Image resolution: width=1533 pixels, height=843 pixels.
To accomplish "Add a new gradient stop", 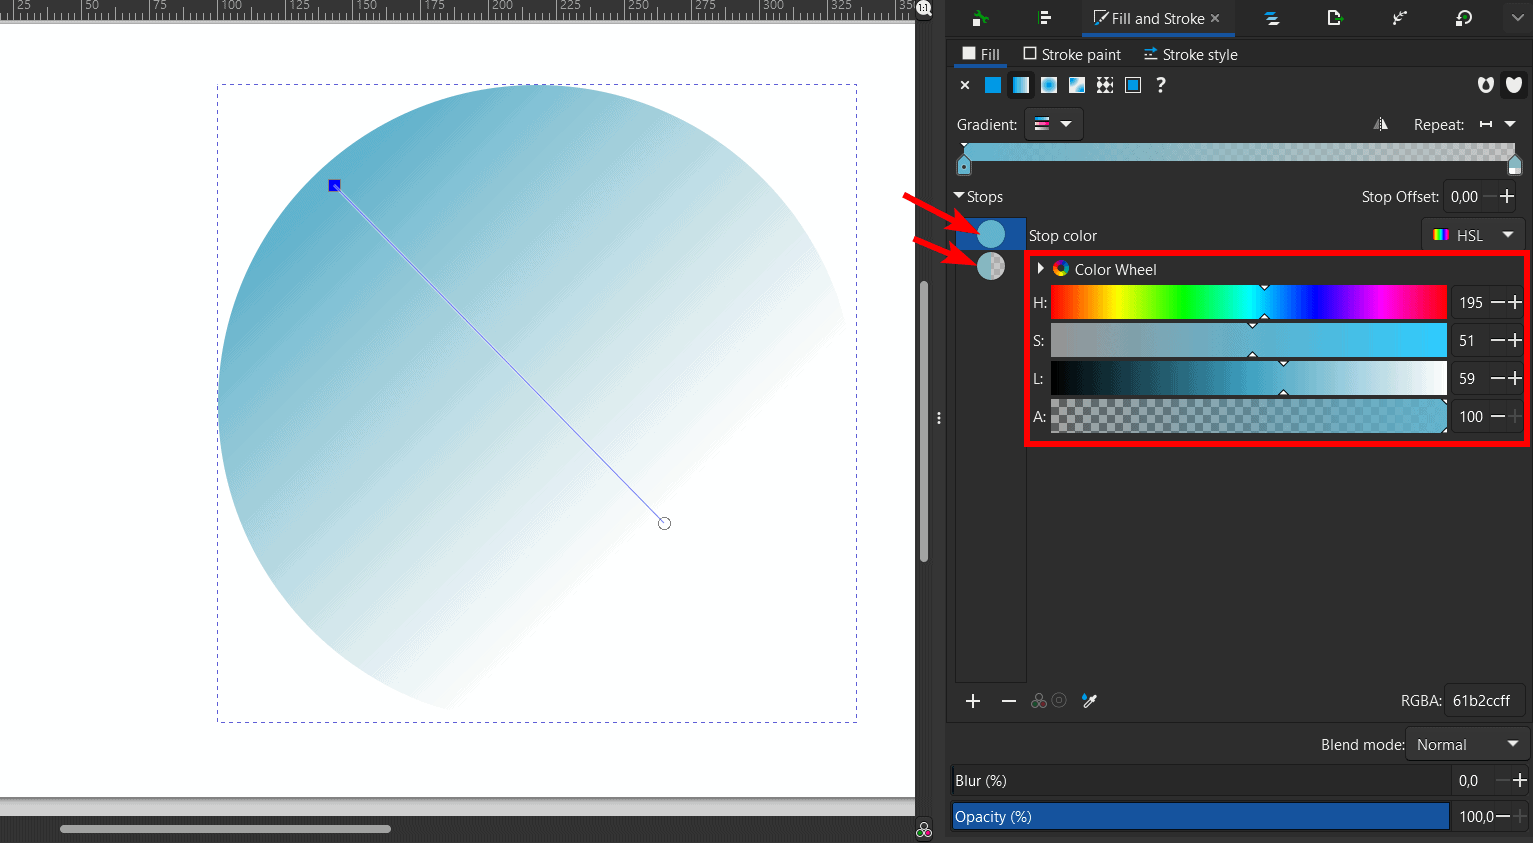I will tap(973, 701).
